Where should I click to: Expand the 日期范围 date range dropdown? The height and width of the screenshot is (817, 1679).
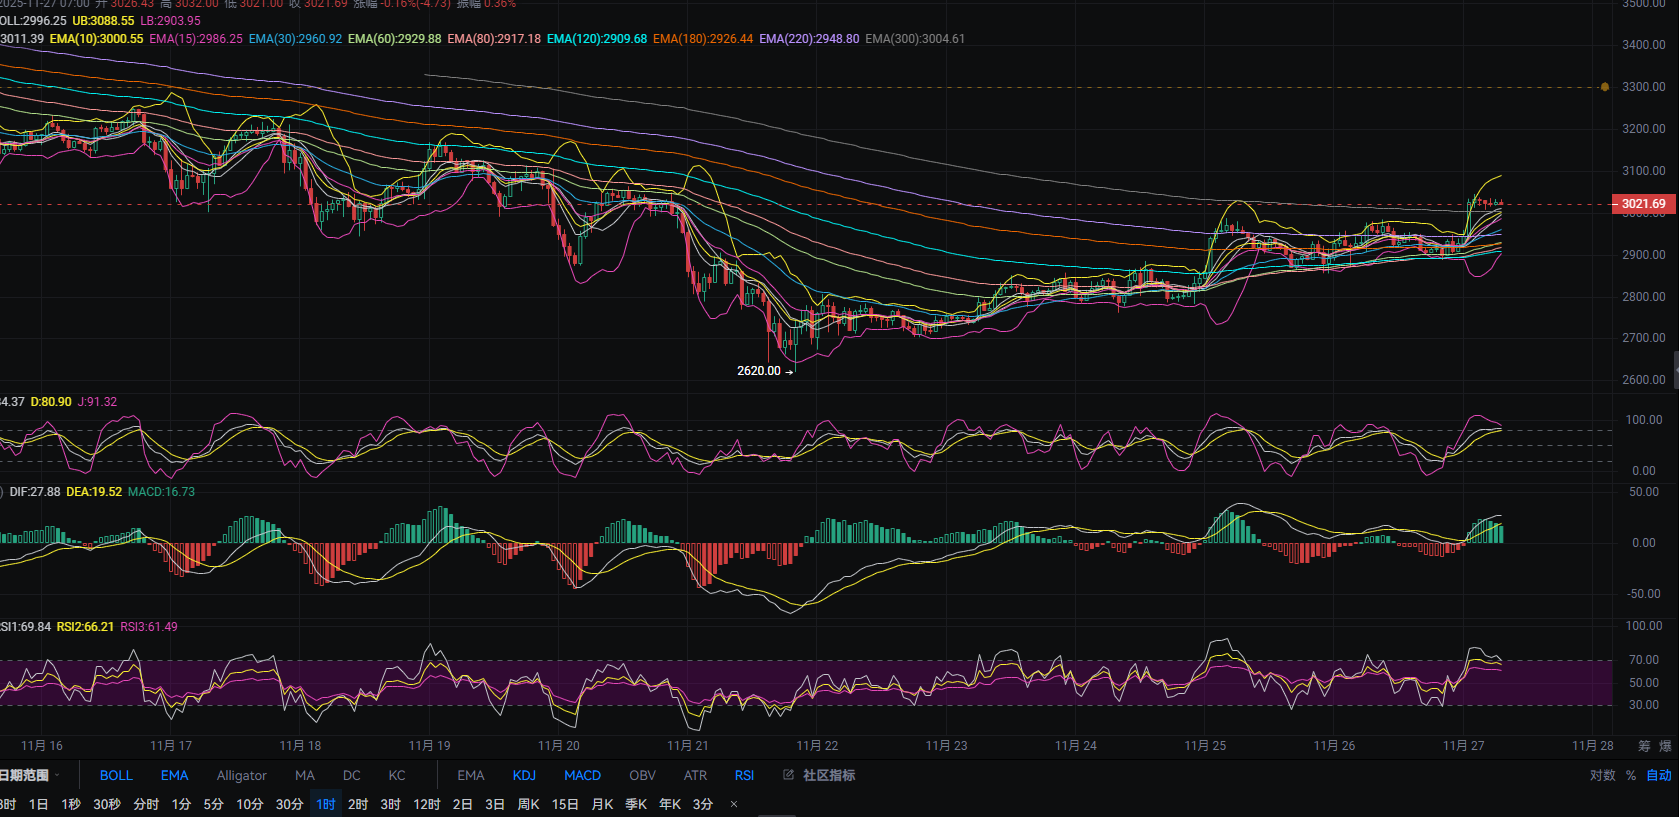28,775
